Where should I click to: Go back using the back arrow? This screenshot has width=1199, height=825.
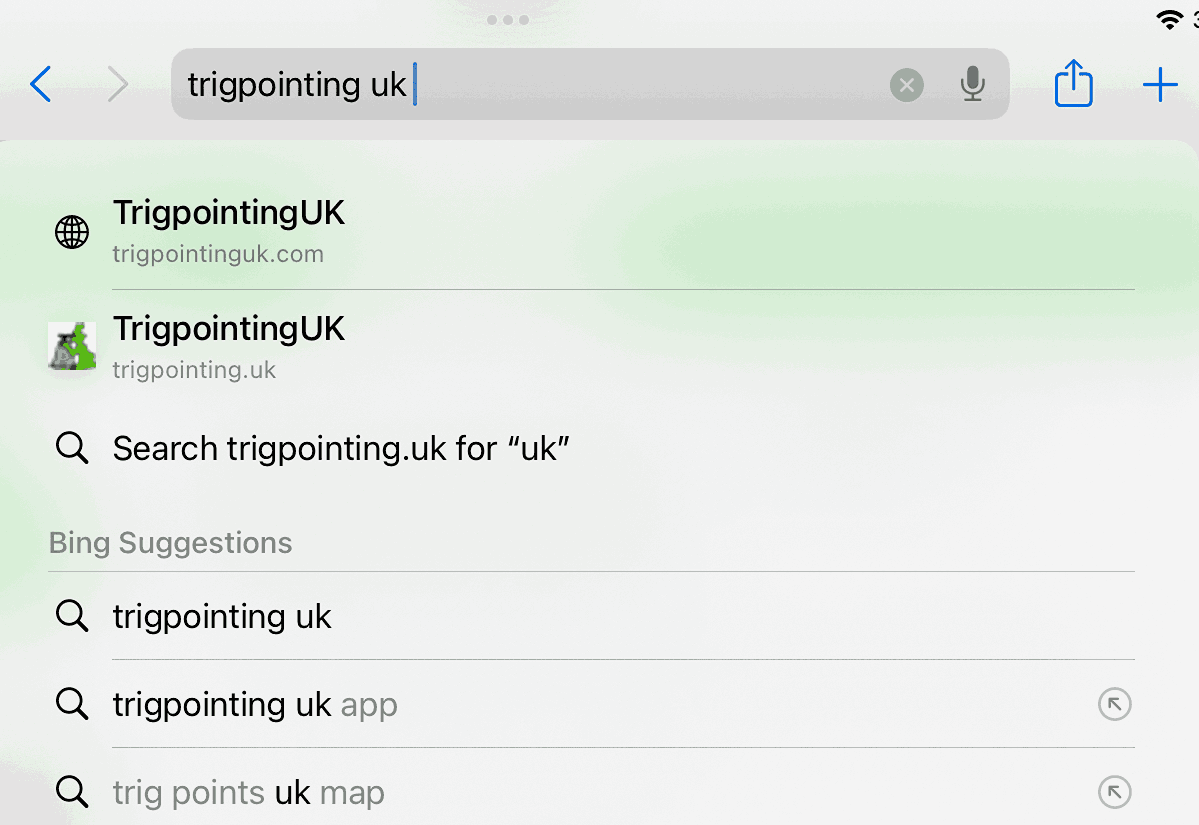click(x=41, y=84)
